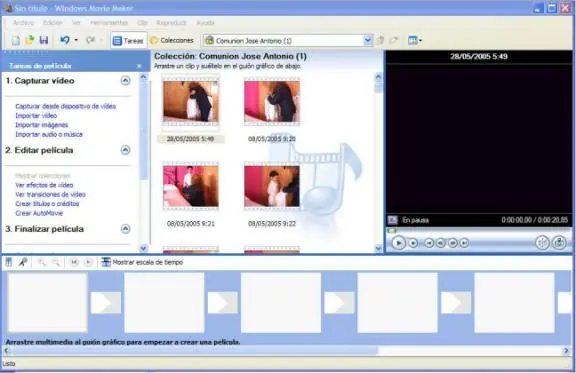This screenshot has height=373, width=576.
Task: Click the storyboard scroll-right arrow
Action: [x=566, y=351]
